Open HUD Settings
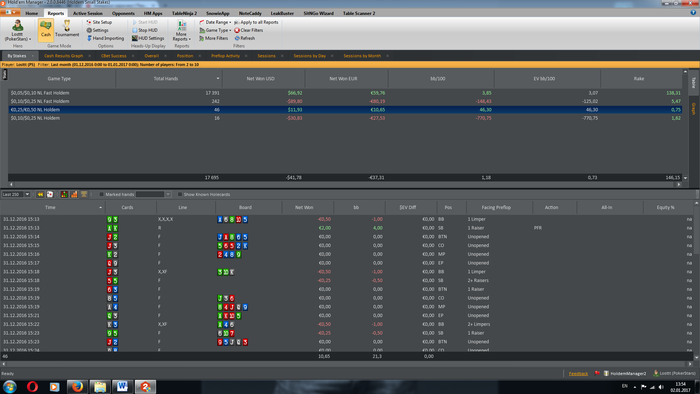700x394 pixels. click(148, 38)
